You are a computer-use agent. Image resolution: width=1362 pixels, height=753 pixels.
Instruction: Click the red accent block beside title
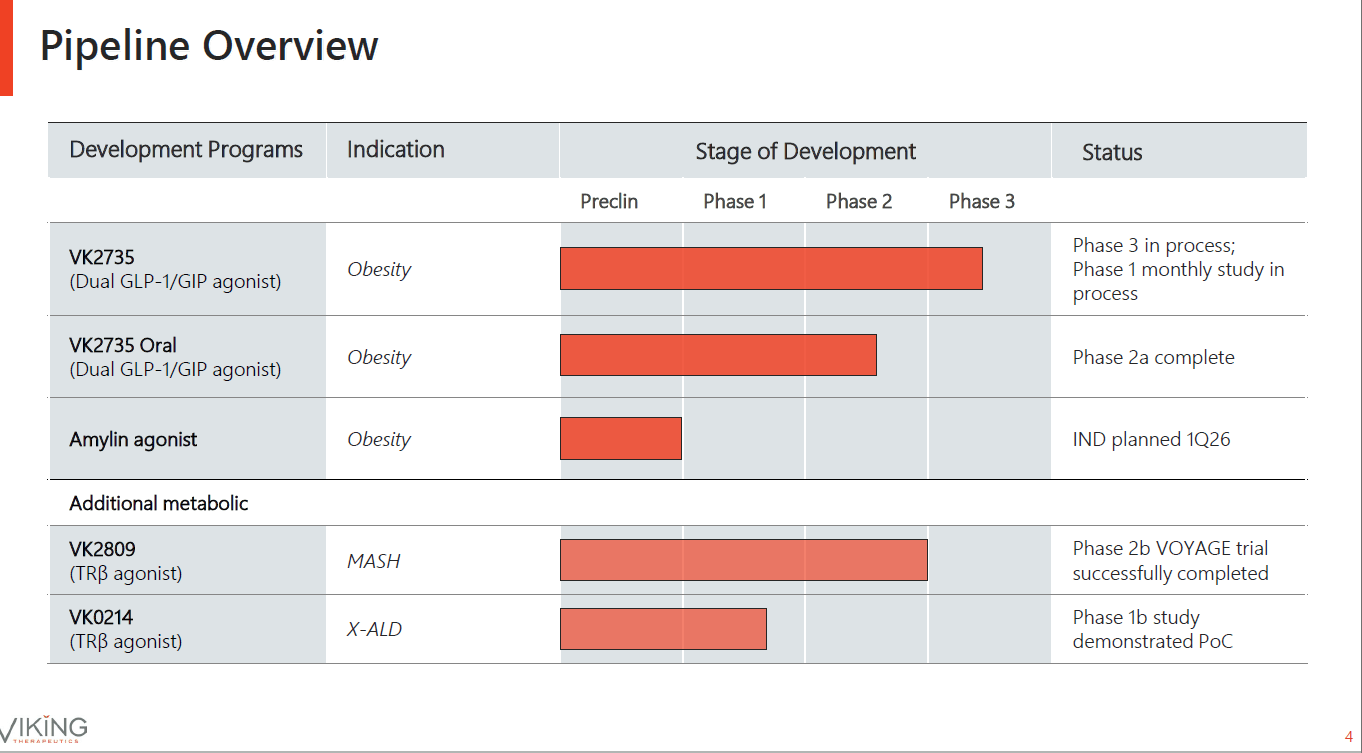6,48
